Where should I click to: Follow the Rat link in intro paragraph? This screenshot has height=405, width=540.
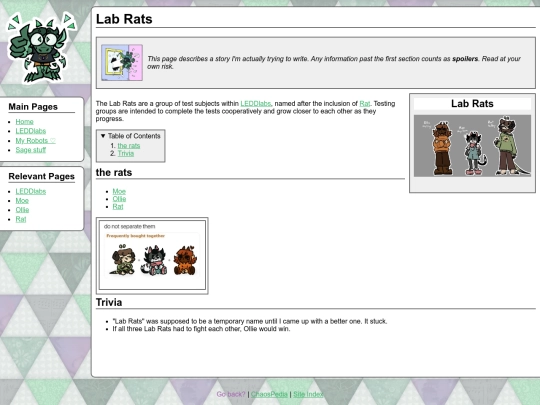pyautogui.click(x=365, y=103)
